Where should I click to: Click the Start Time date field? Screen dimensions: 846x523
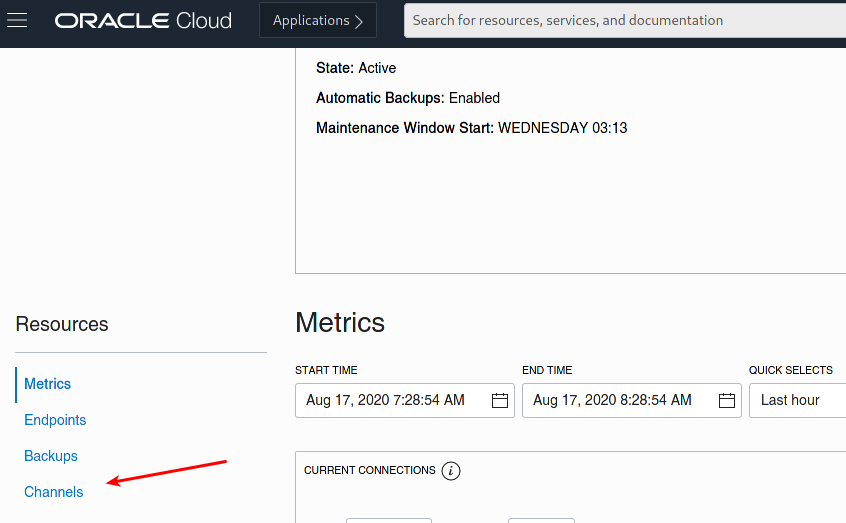(405, 400)
